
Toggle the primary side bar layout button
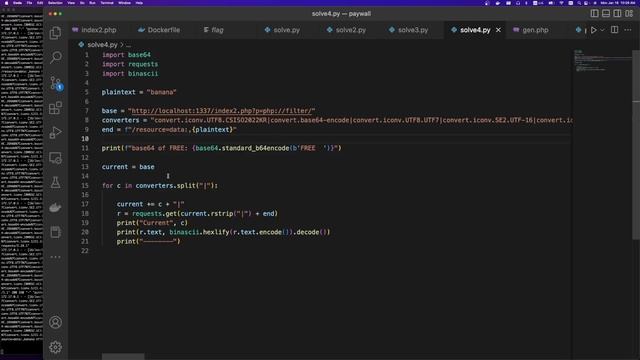tap(595, 13)
